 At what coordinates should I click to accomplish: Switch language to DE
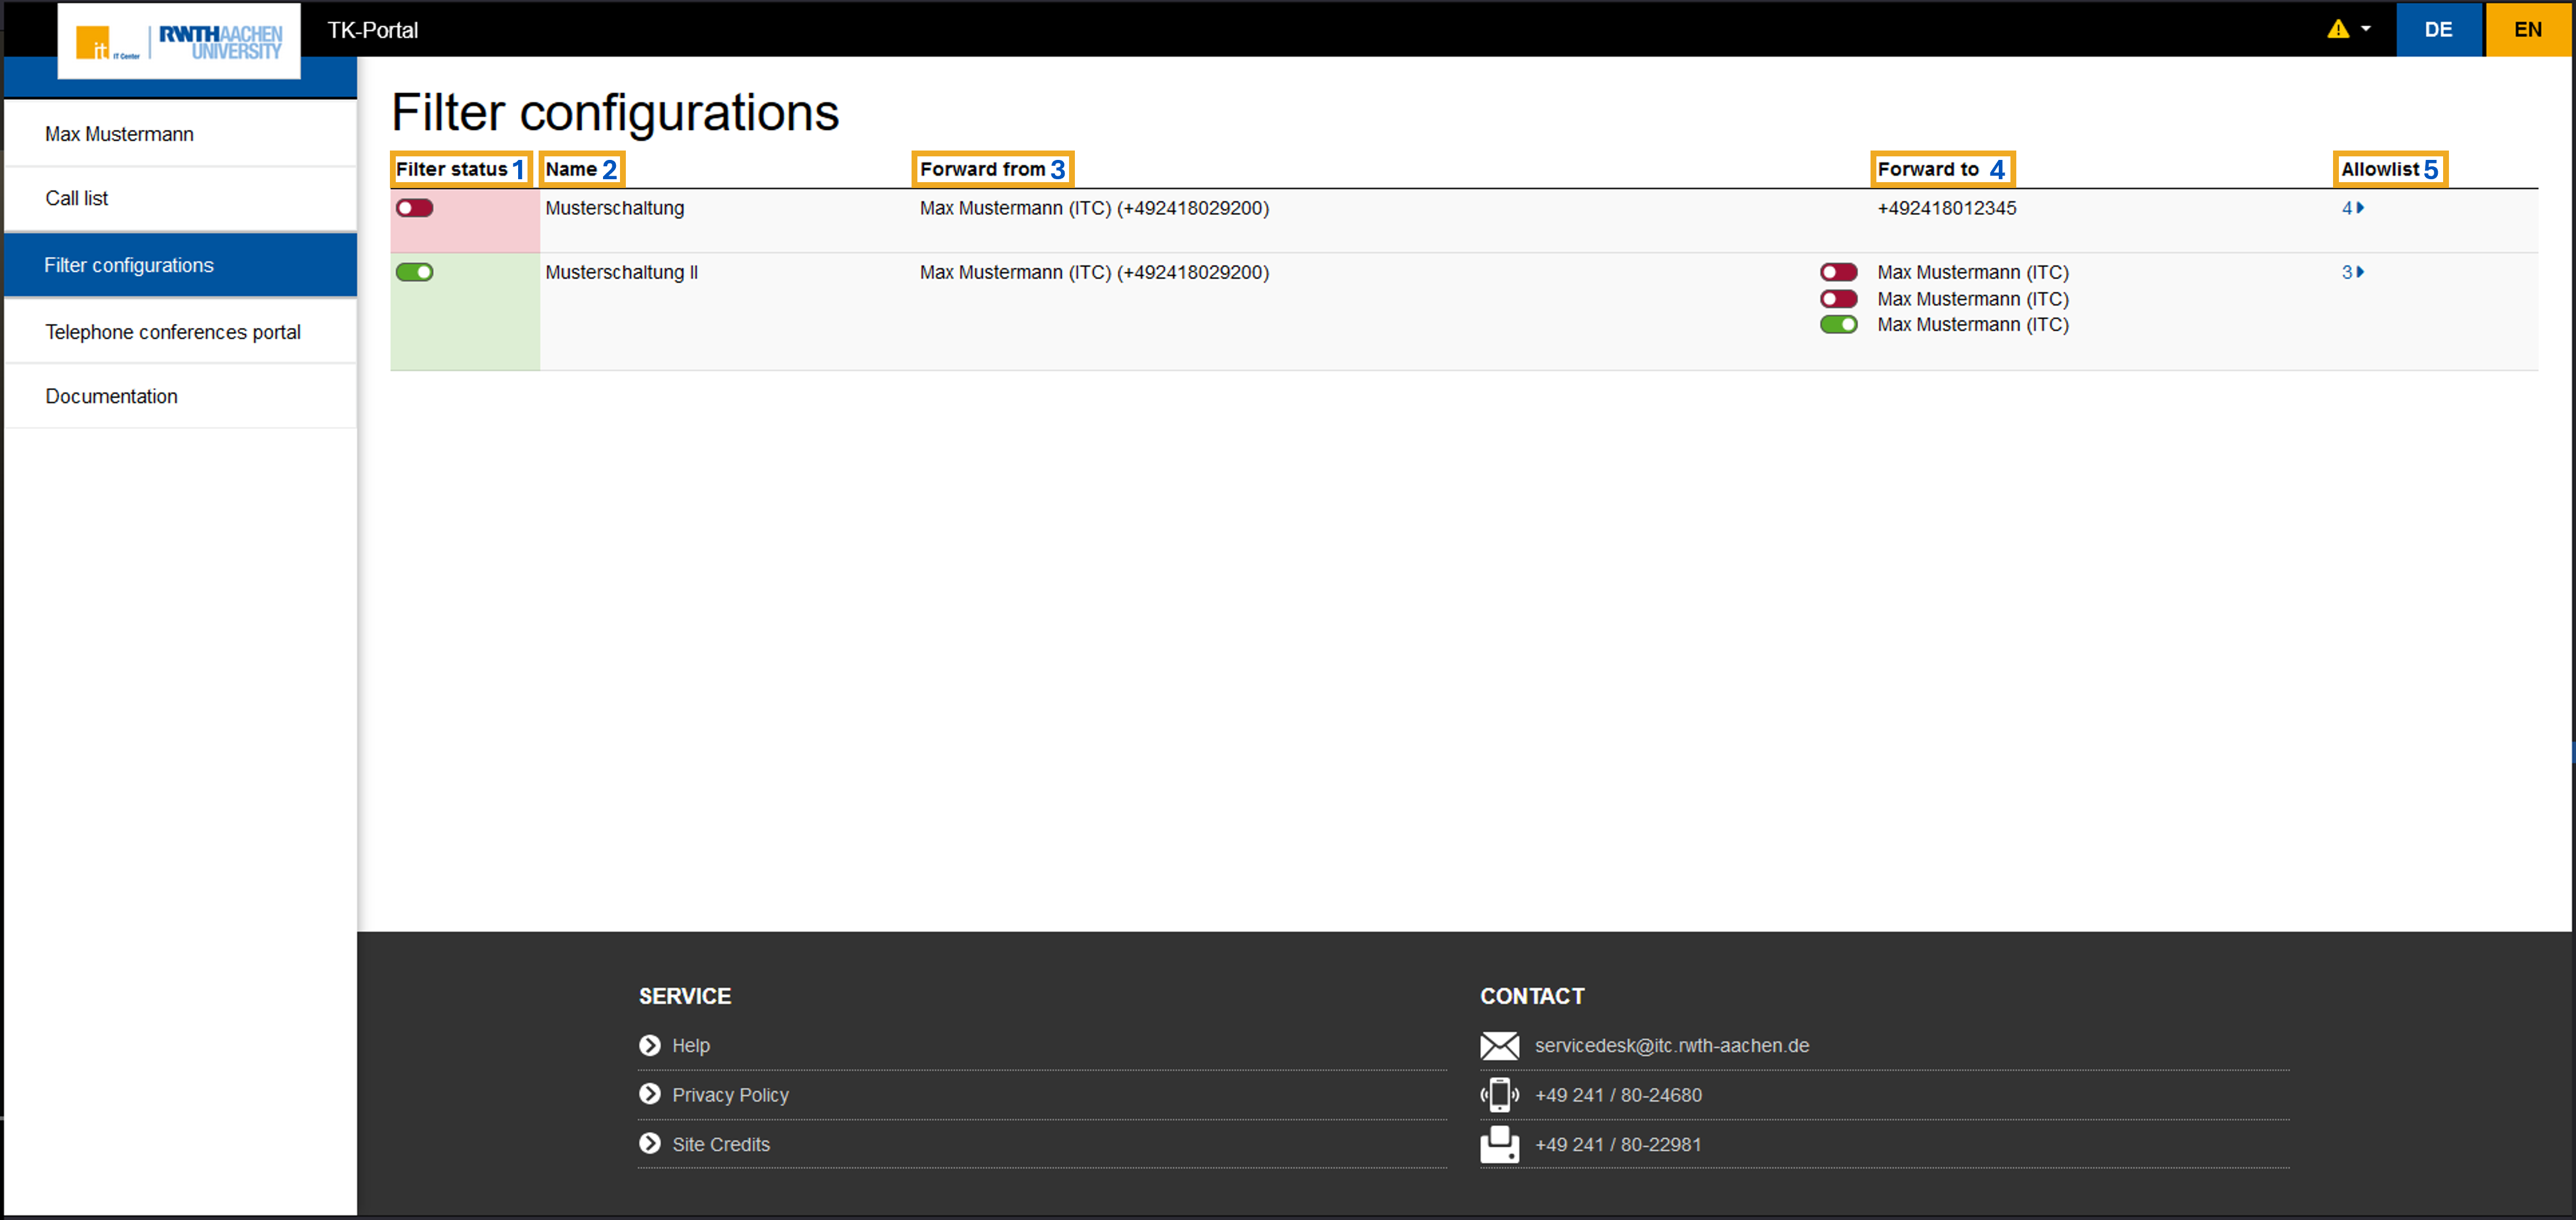2438,29
